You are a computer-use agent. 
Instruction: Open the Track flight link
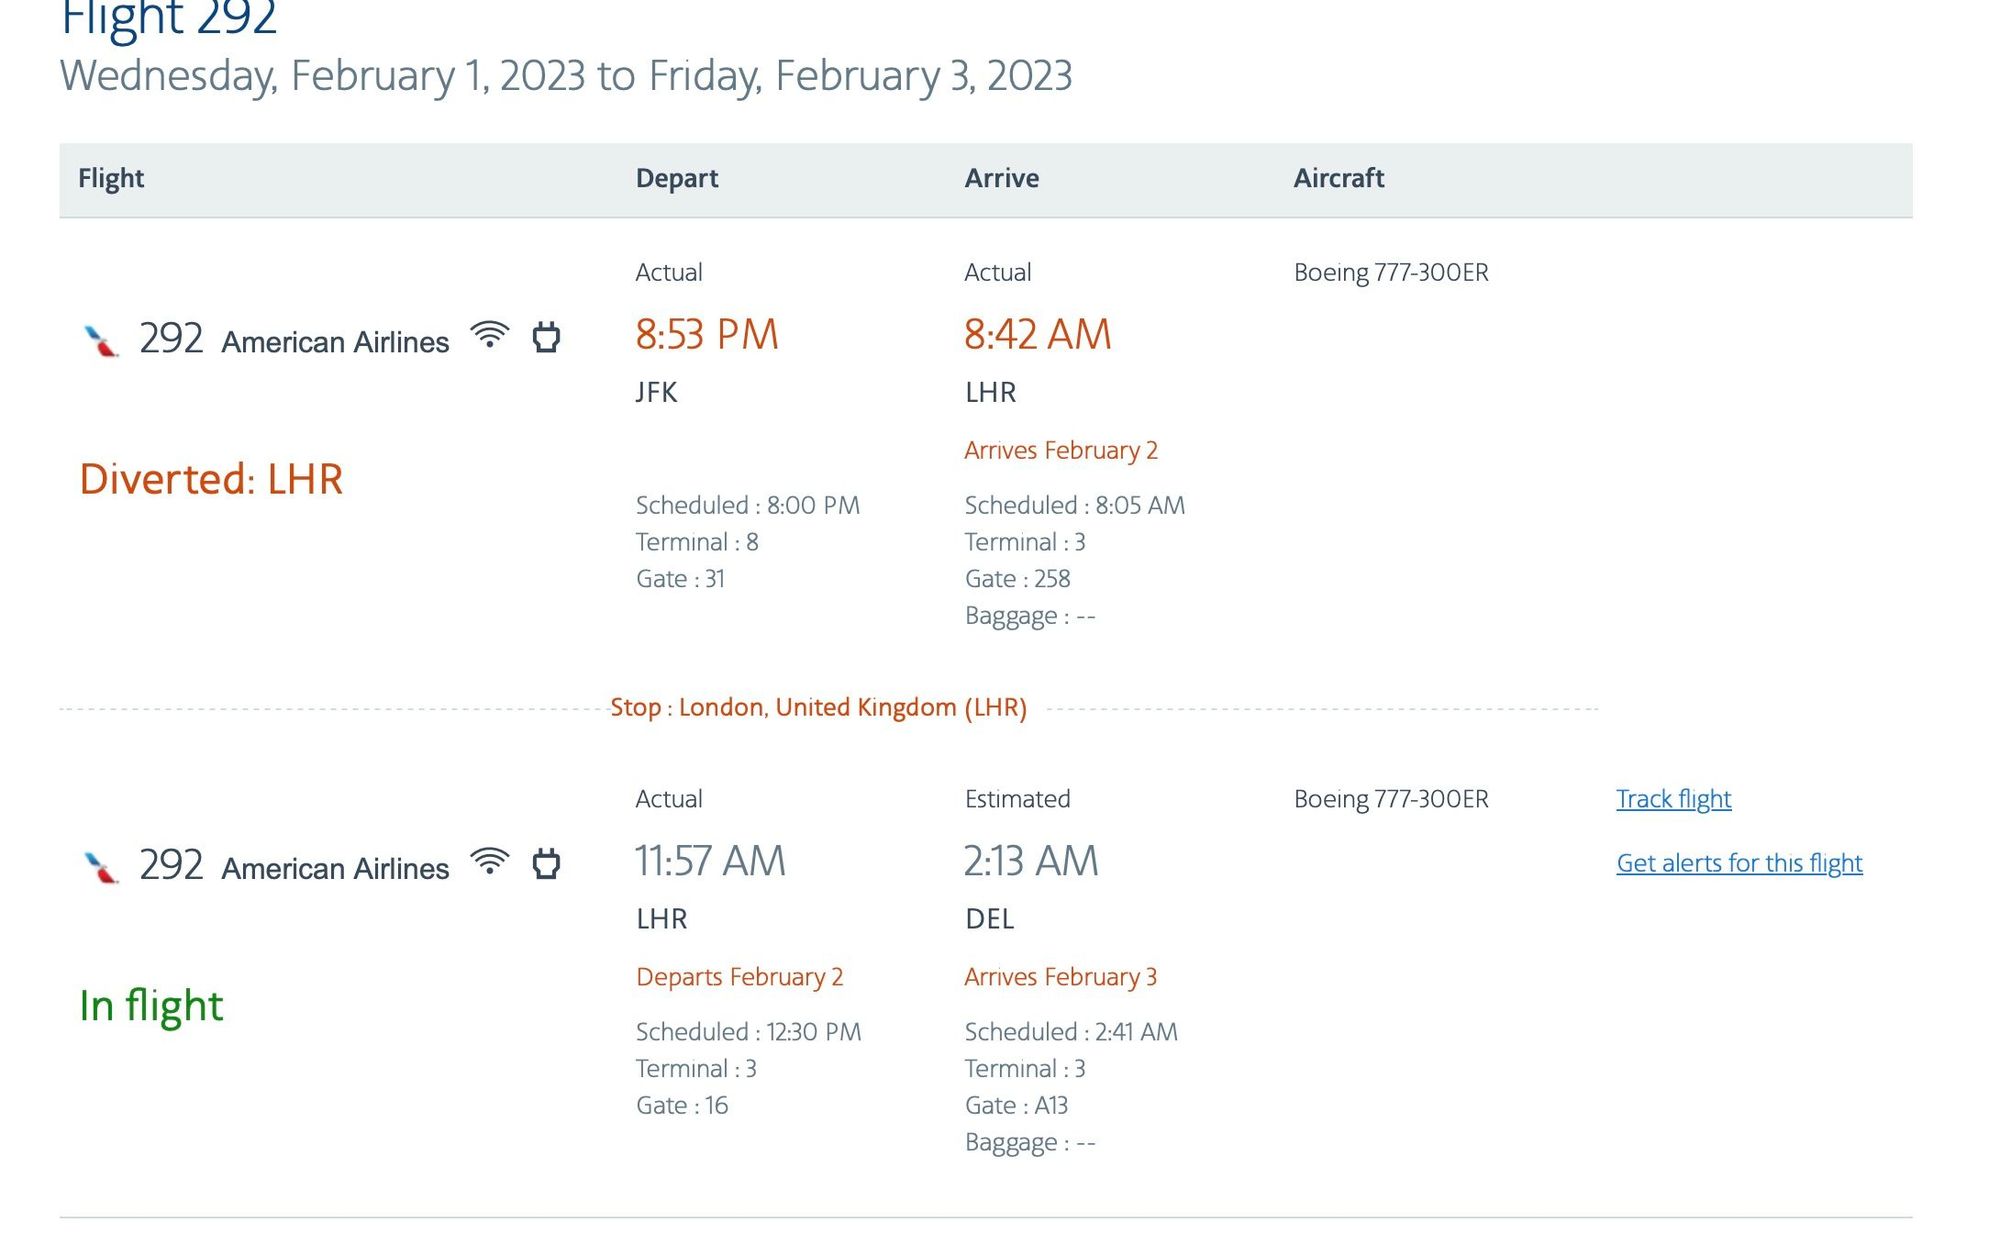click(1673, 799)
